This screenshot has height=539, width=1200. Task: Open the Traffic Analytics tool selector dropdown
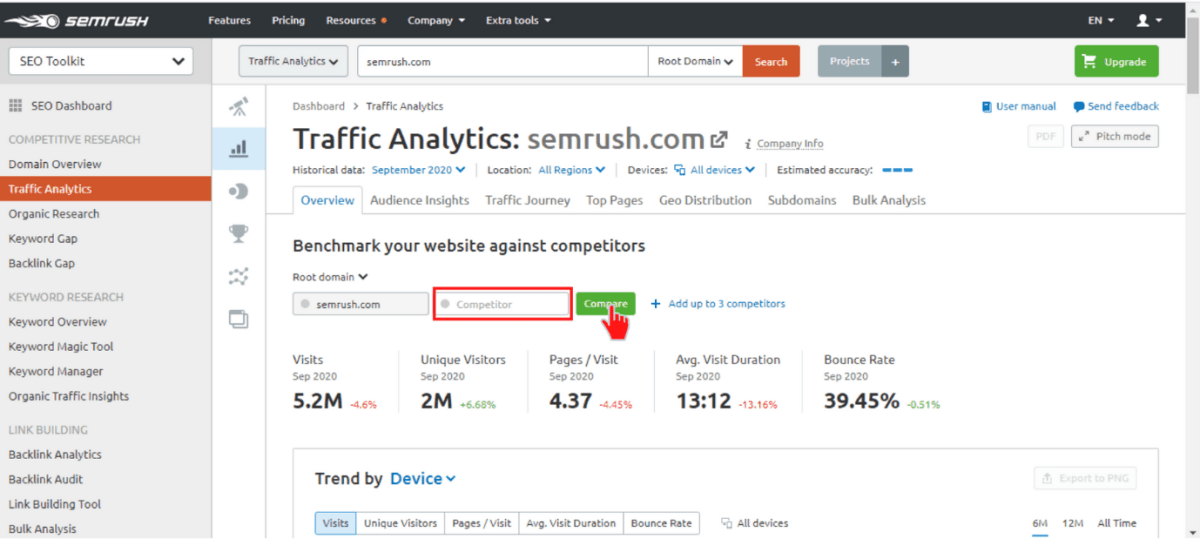(294, 61)
